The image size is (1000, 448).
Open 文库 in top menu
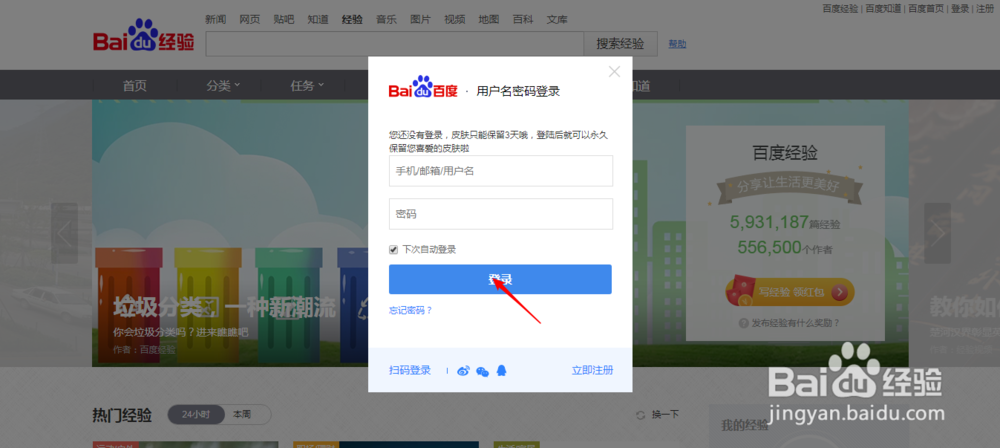[557, 19]
